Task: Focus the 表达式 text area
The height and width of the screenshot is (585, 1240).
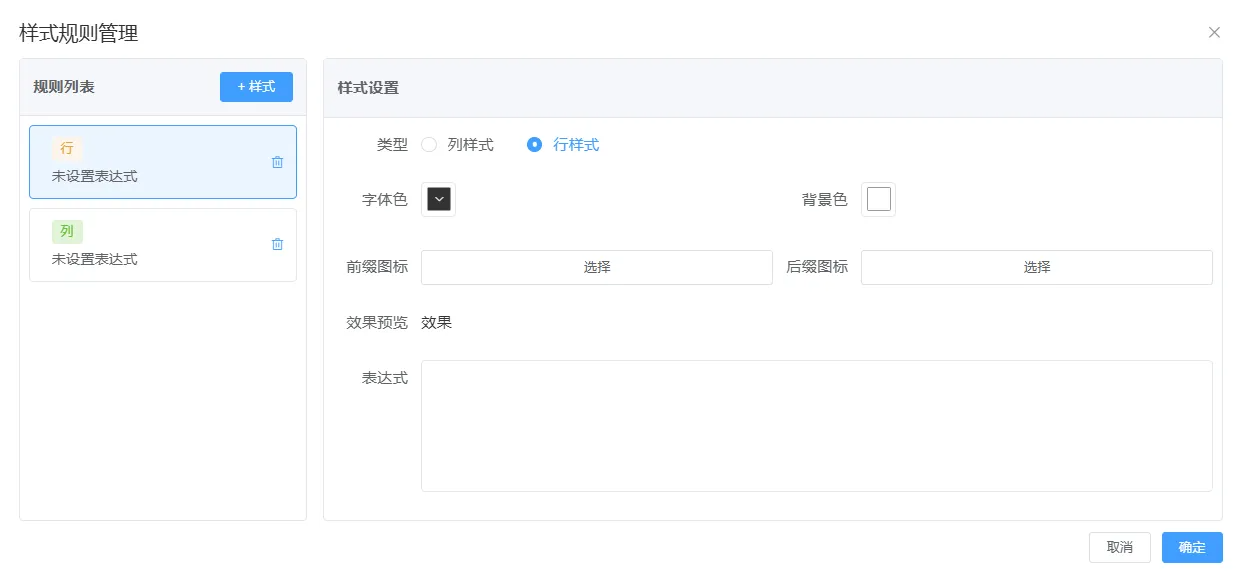Action: click(817, 426)
